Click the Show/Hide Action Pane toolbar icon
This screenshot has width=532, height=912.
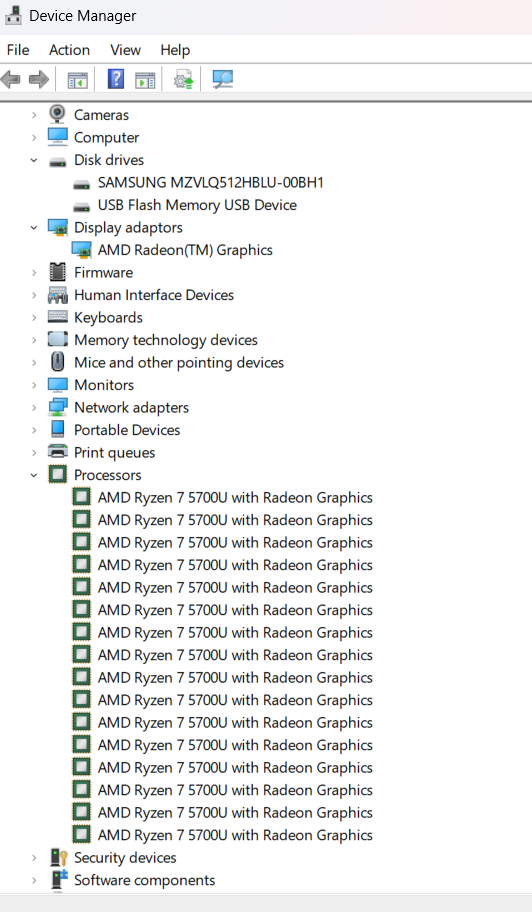(145, 80)
